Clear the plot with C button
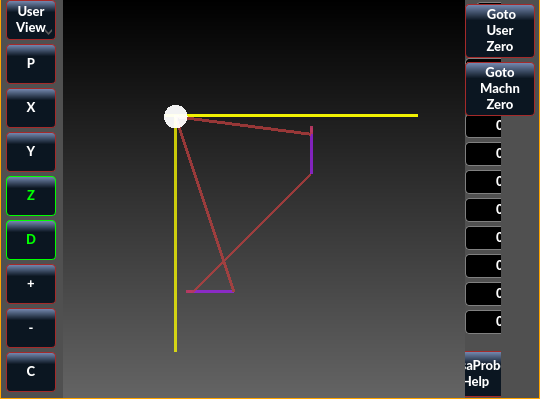This screenshot has height=399, width=540. (31, 372)
